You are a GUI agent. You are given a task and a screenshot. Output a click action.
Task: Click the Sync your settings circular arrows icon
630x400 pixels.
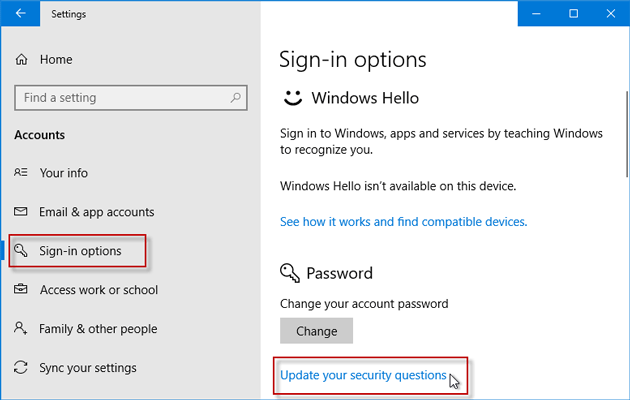[22, 368]
